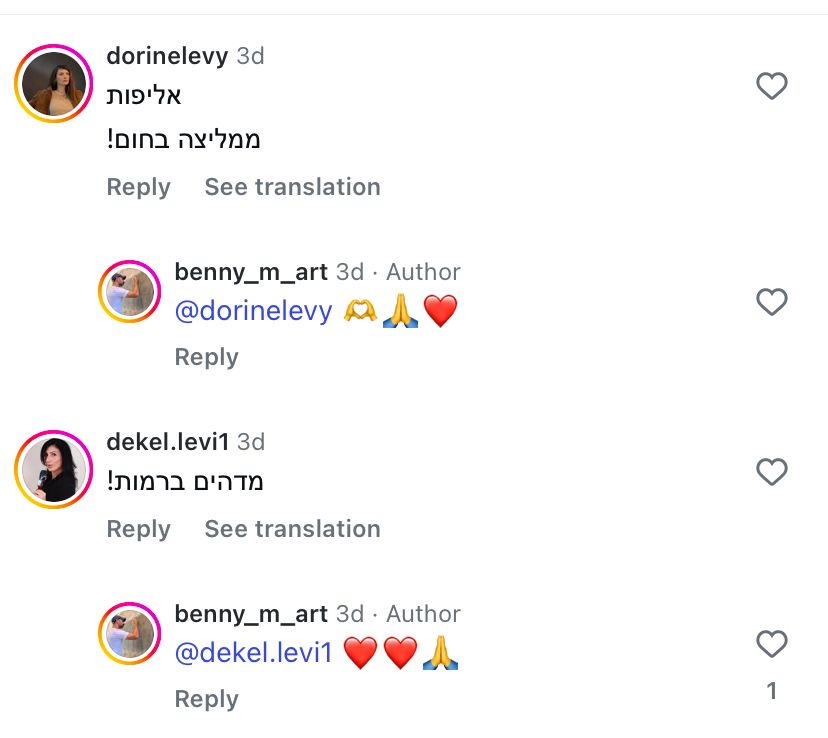Reply to dorinelevy's comment
Screen dimensions: 828x738
tap(138, 187)
